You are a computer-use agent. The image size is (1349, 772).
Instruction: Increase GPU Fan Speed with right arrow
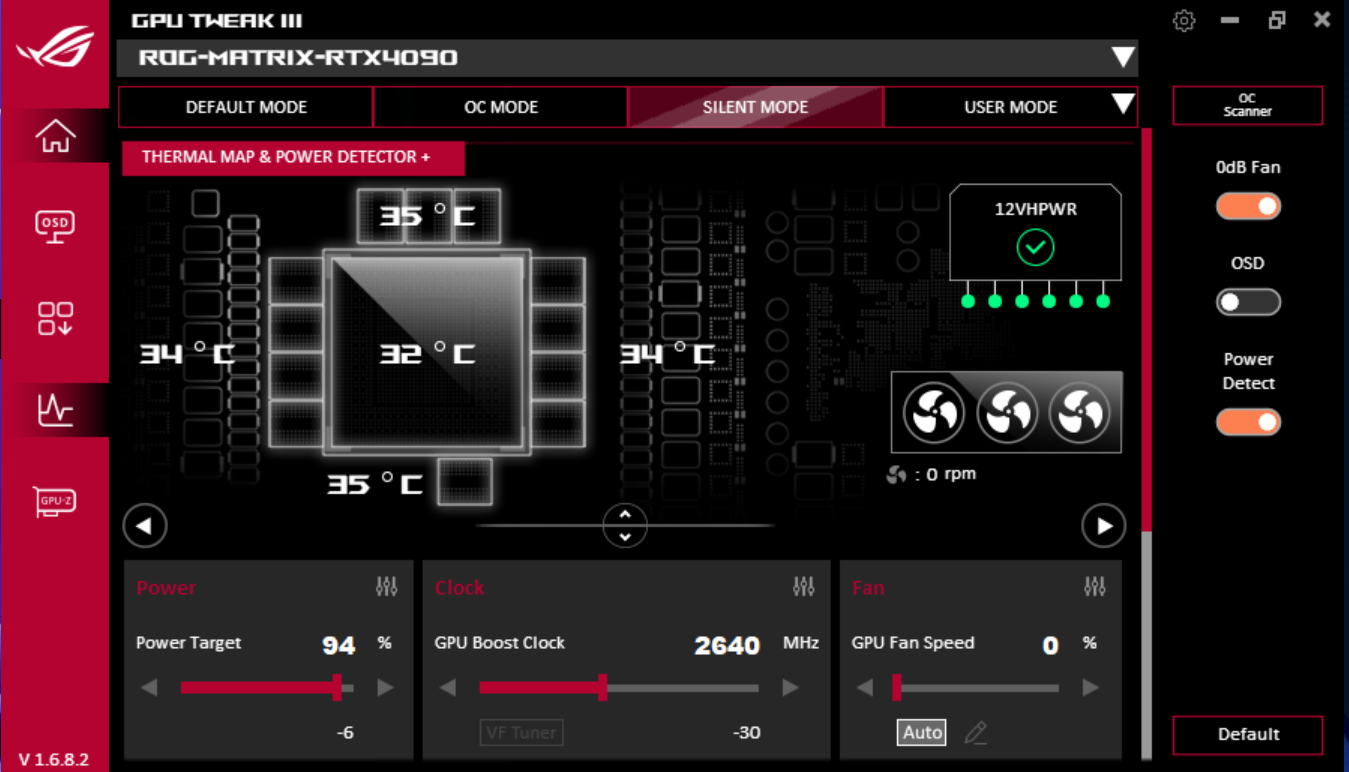click(1091, 688)
